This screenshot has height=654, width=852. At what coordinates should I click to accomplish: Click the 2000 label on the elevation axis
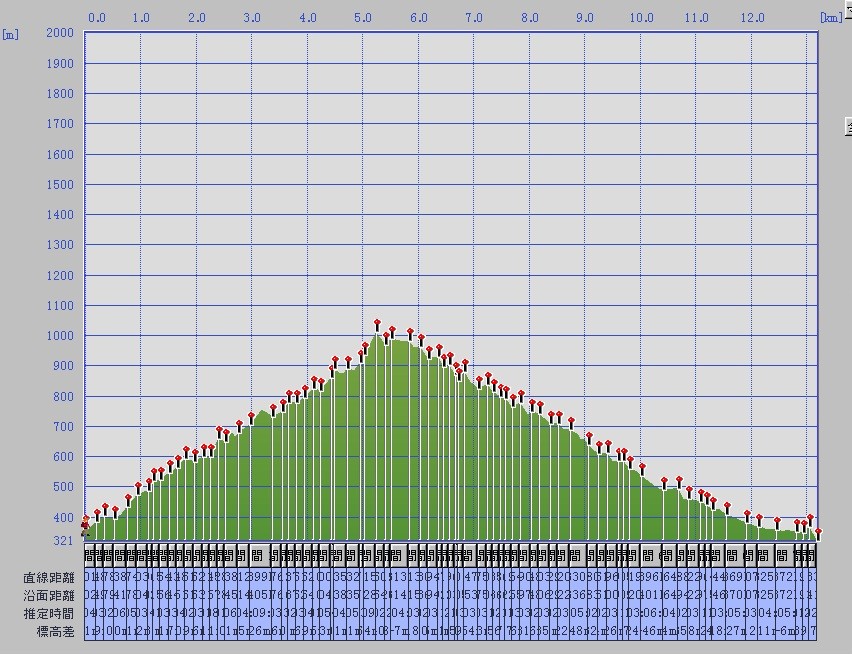(x=60, y=33)
